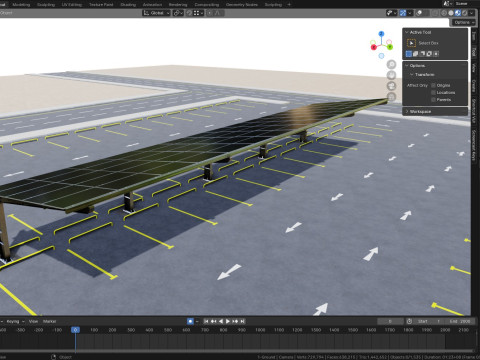This screenshot has height=360, width=480.
Task: Jump to previous keyframe
Action: tap(213, 321)
